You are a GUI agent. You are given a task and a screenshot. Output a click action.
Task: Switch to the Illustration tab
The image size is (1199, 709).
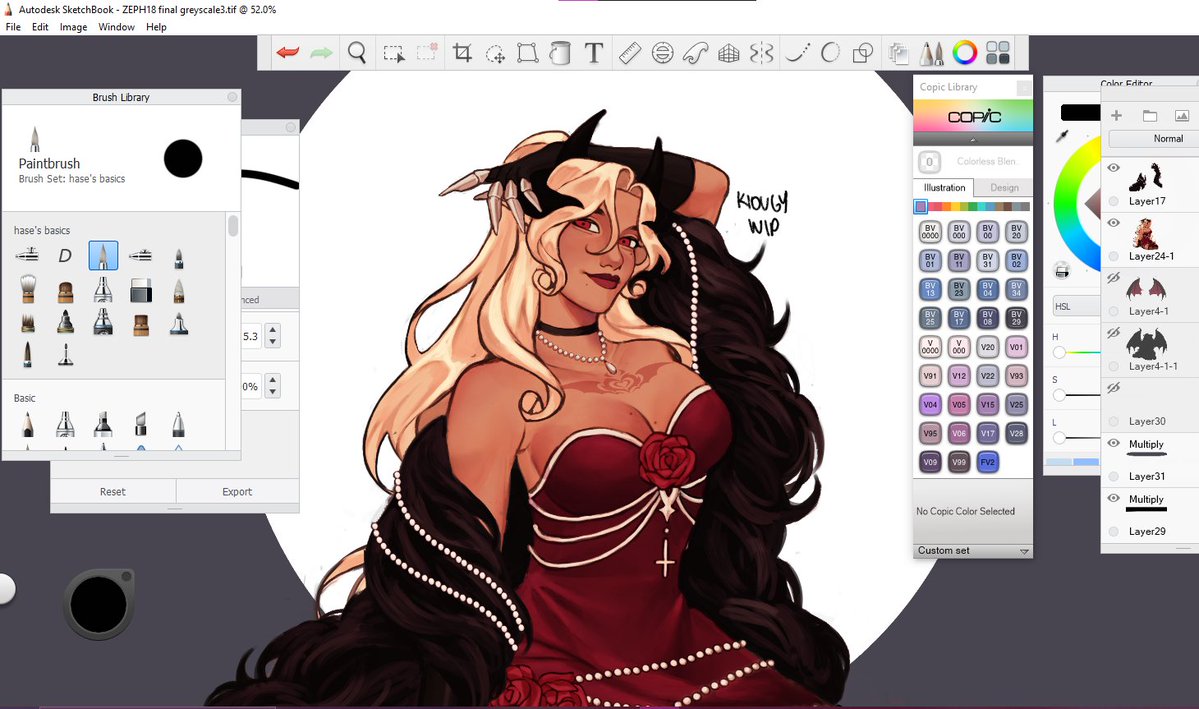tap(944, 187)
